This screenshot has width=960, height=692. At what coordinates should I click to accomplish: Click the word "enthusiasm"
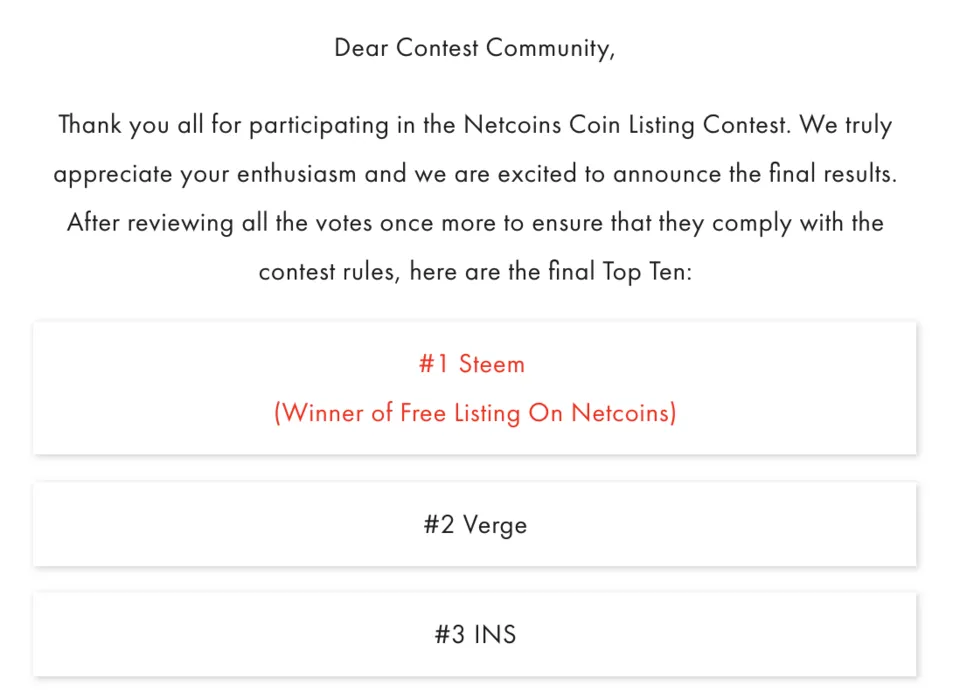[x=296, y=175]
